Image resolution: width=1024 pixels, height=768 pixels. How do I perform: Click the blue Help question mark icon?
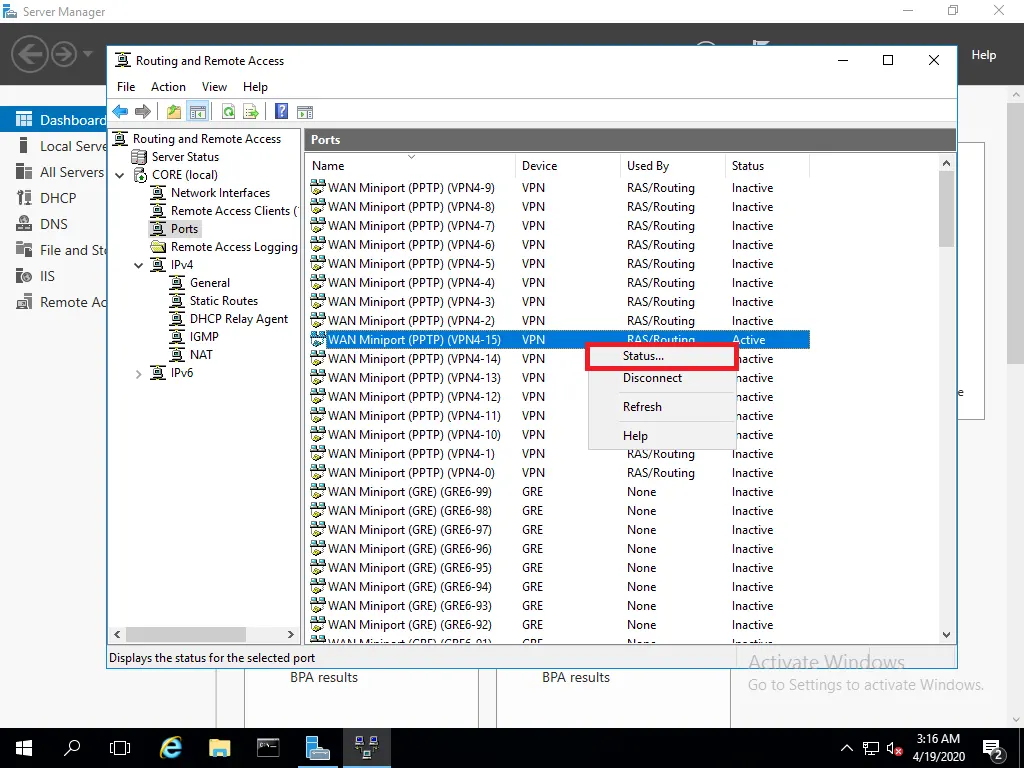coord(281,112)
